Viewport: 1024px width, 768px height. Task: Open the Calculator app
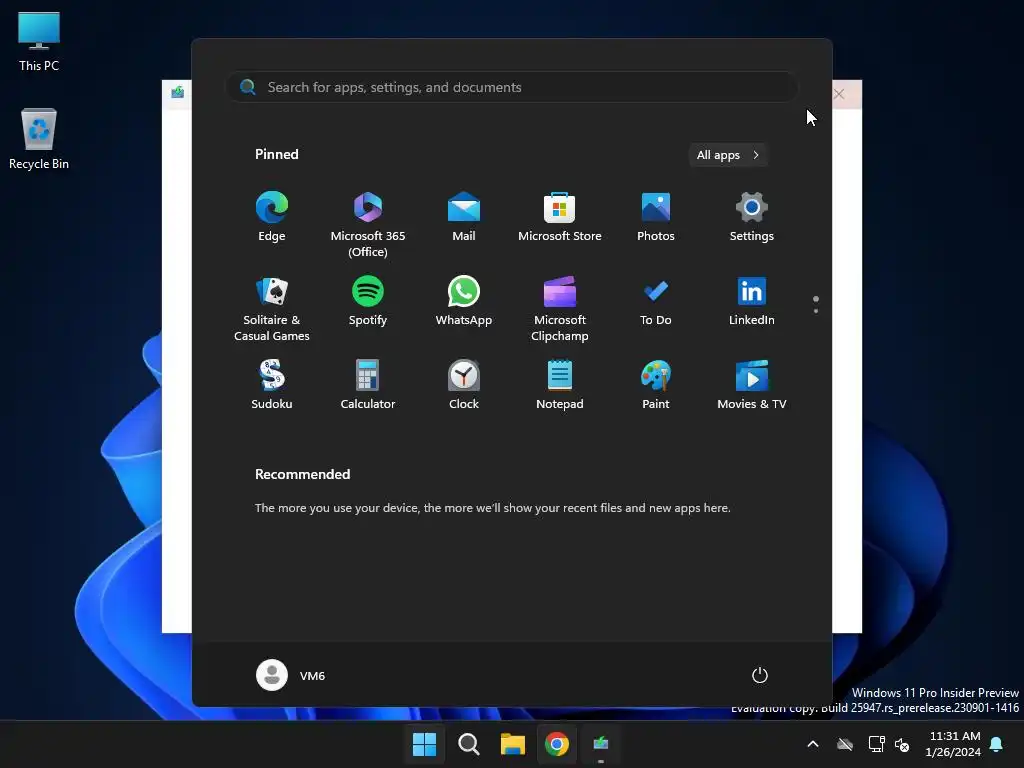coord(368,385)
